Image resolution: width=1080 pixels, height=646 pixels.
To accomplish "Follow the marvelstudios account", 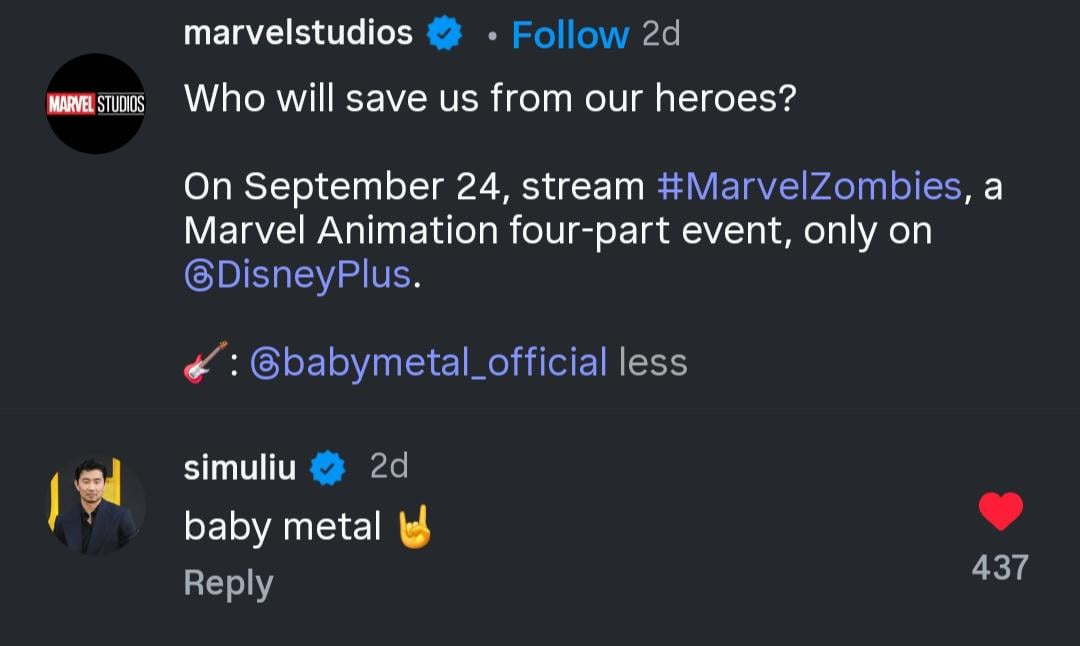I will 570,35.
